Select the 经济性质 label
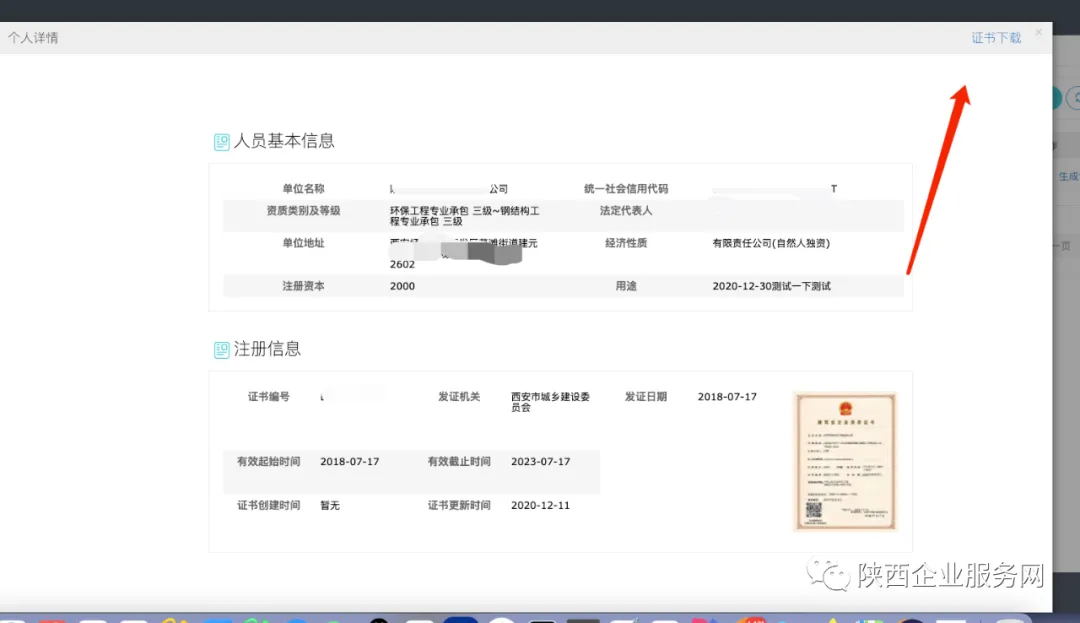 pos(626,243)
